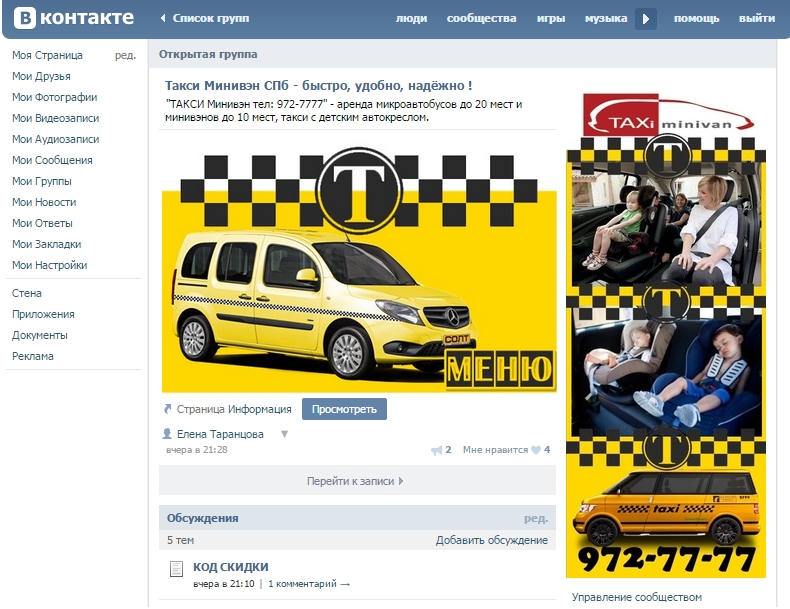Open Моя Страница in sidebar
Viewport: 790px width, 609px height.
coord(47,55)
